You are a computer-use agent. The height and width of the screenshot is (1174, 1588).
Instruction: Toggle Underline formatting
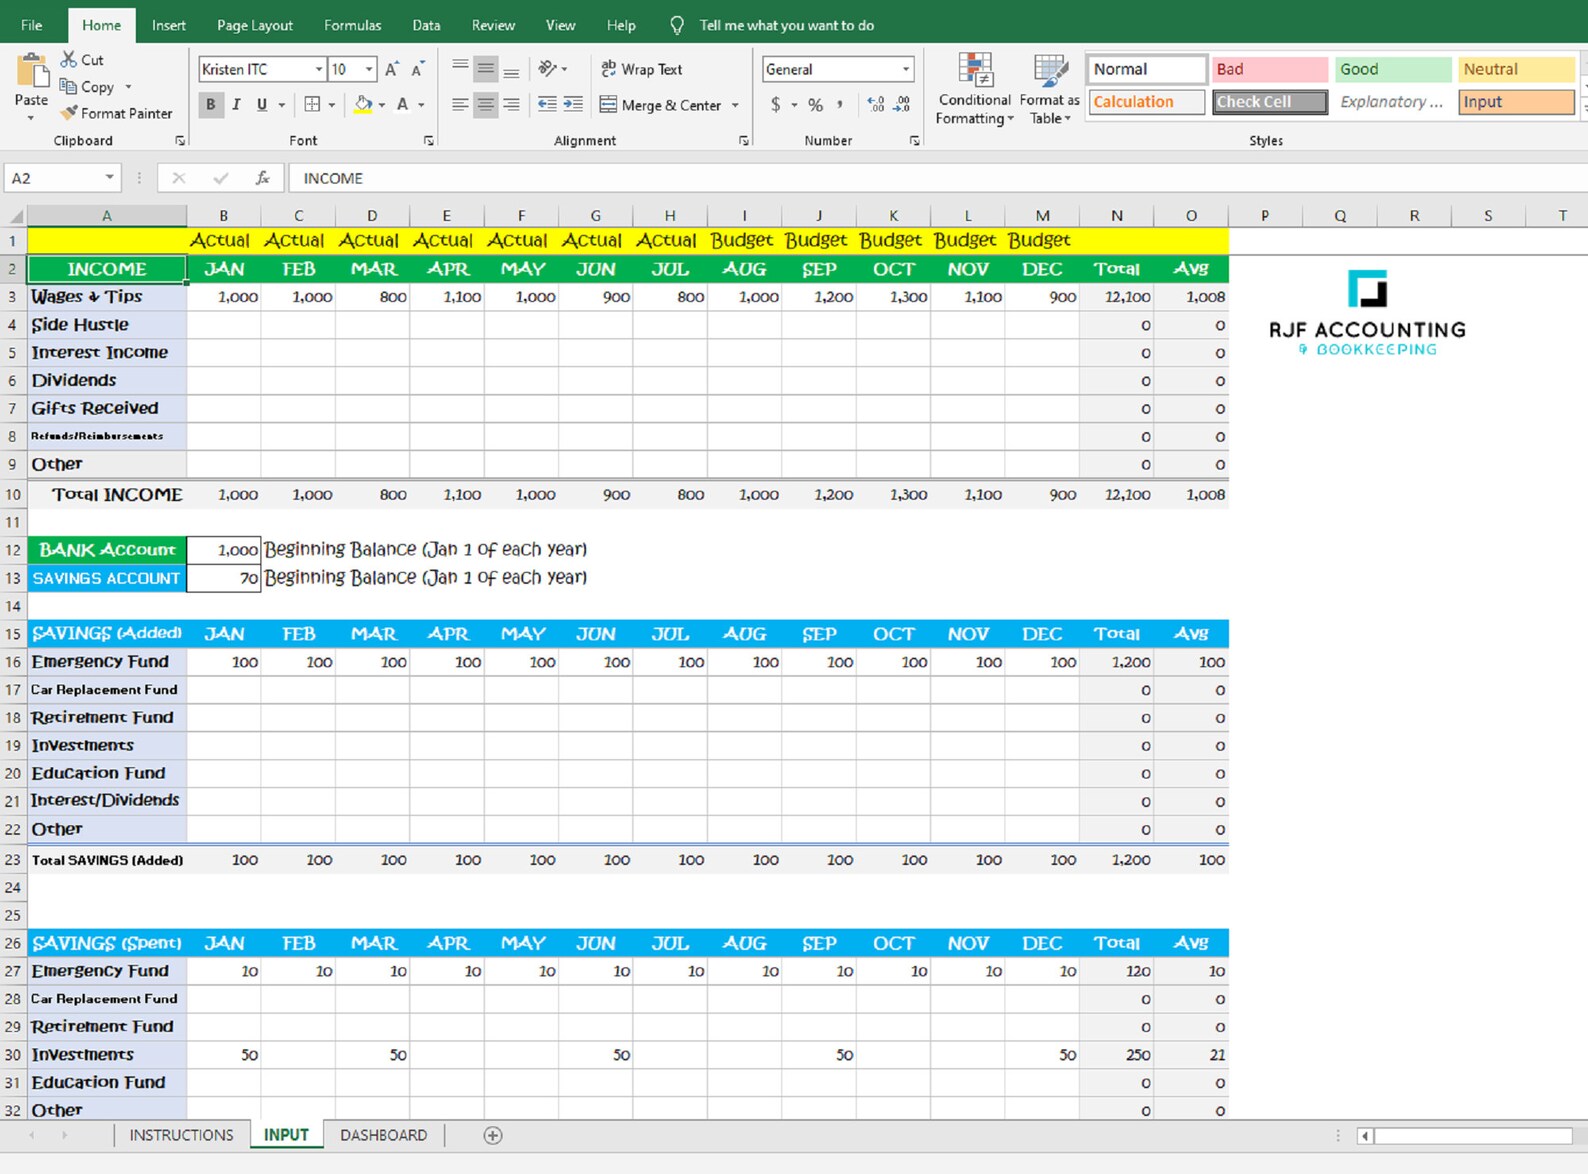(x=262, y=104)
